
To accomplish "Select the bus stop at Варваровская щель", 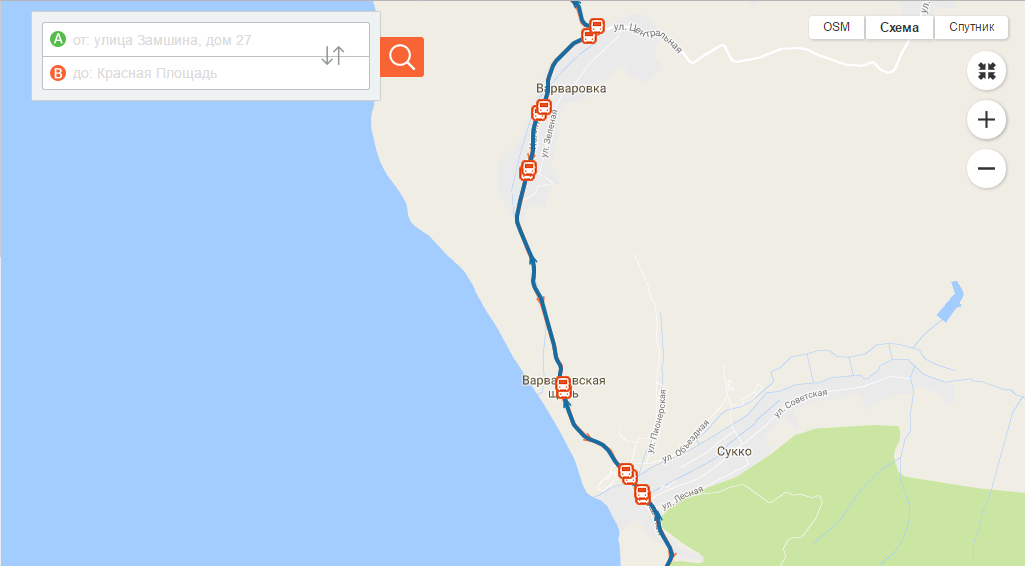I will pos(563,387).
